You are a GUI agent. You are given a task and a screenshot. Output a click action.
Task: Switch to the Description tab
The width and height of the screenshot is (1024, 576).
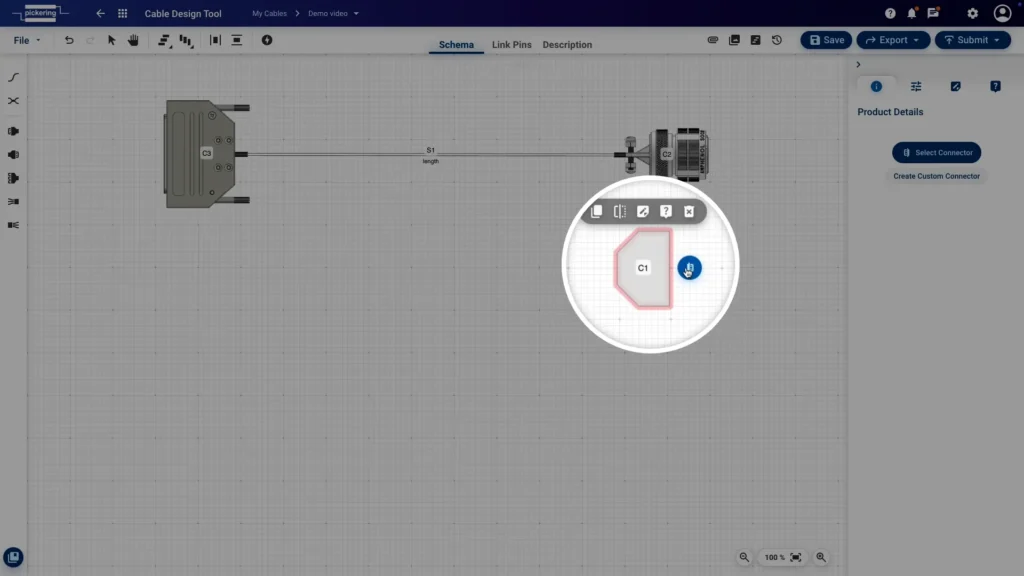[567, 44]
